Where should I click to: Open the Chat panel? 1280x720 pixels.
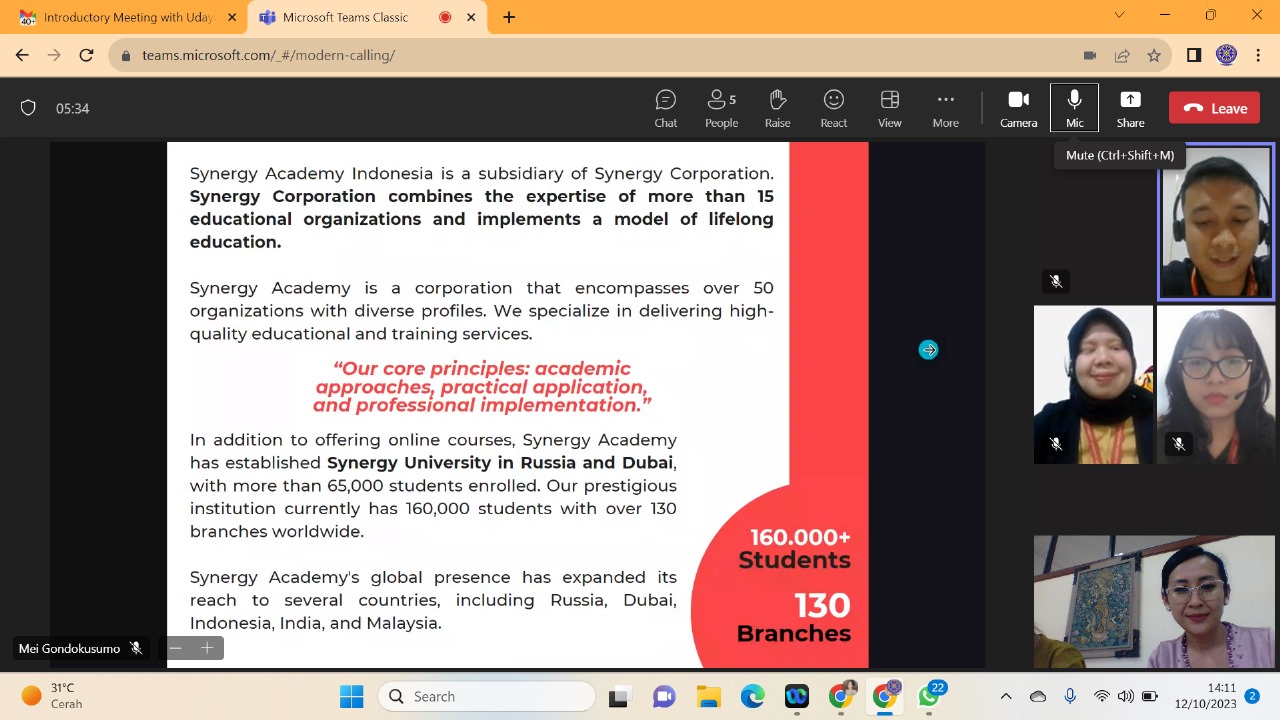(x=665, y=107)
